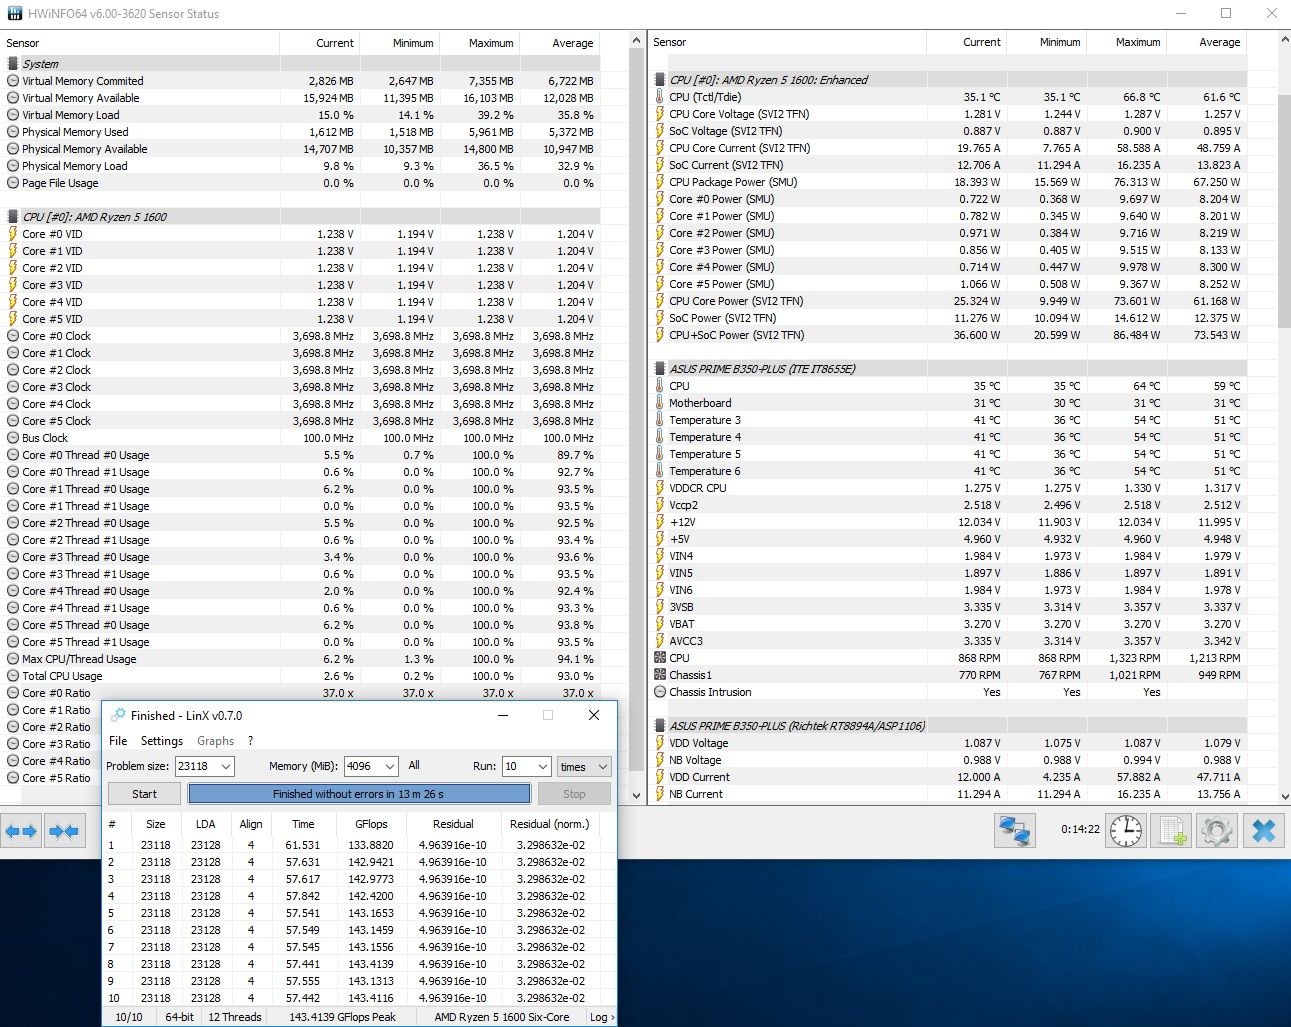Select the 'CPU+SoC Power (SVI2 TFN)' sensor row
Image resolution: width=1291 pixels, height=1027 pixels.
950,335
